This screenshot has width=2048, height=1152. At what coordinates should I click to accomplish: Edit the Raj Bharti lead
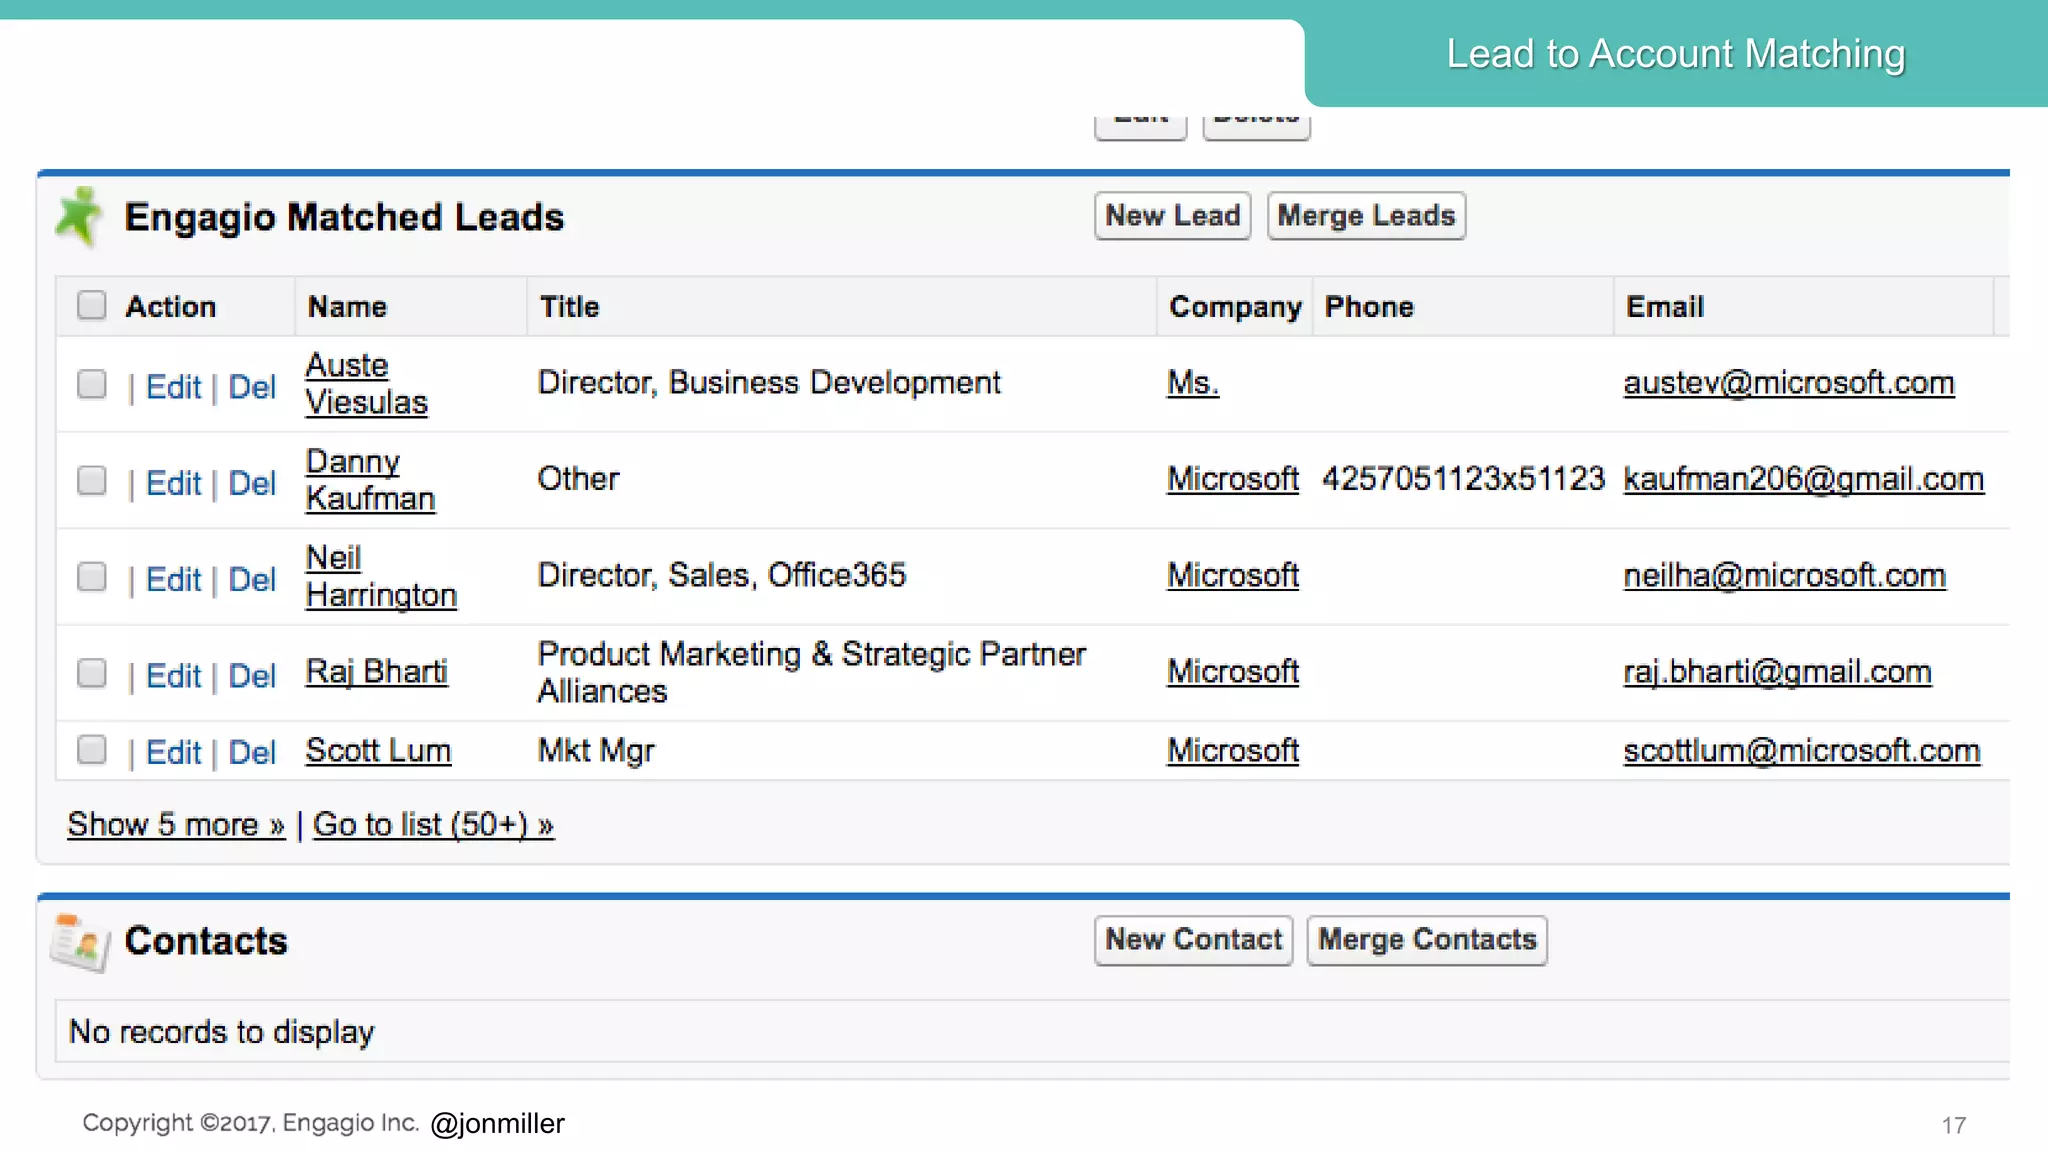174,676
